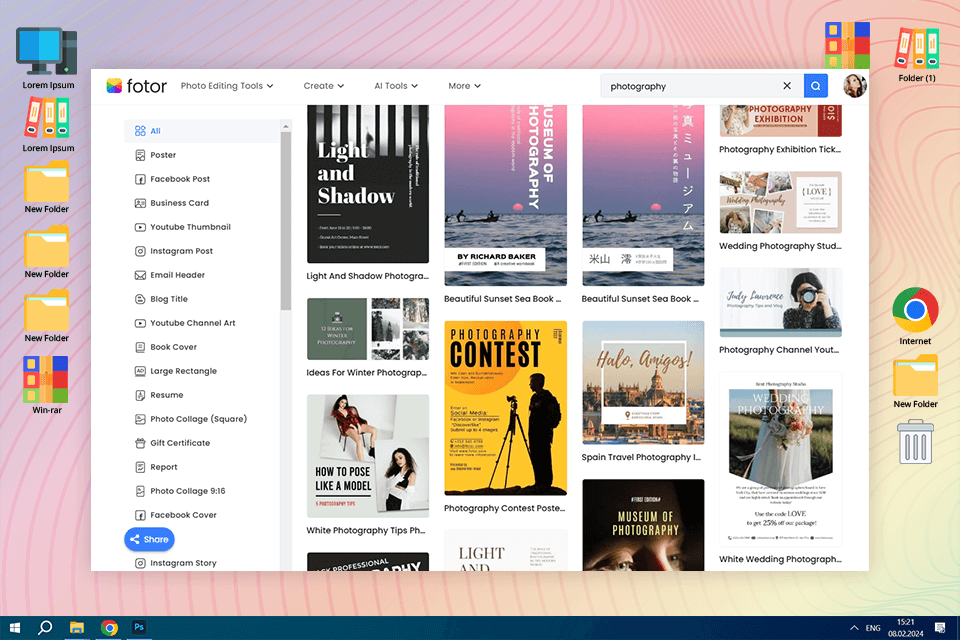The height and width of the screenshot is (640, 960).
Task: Open the Ideas For Winter Photography thumbnail
Action: click(367, 329)
